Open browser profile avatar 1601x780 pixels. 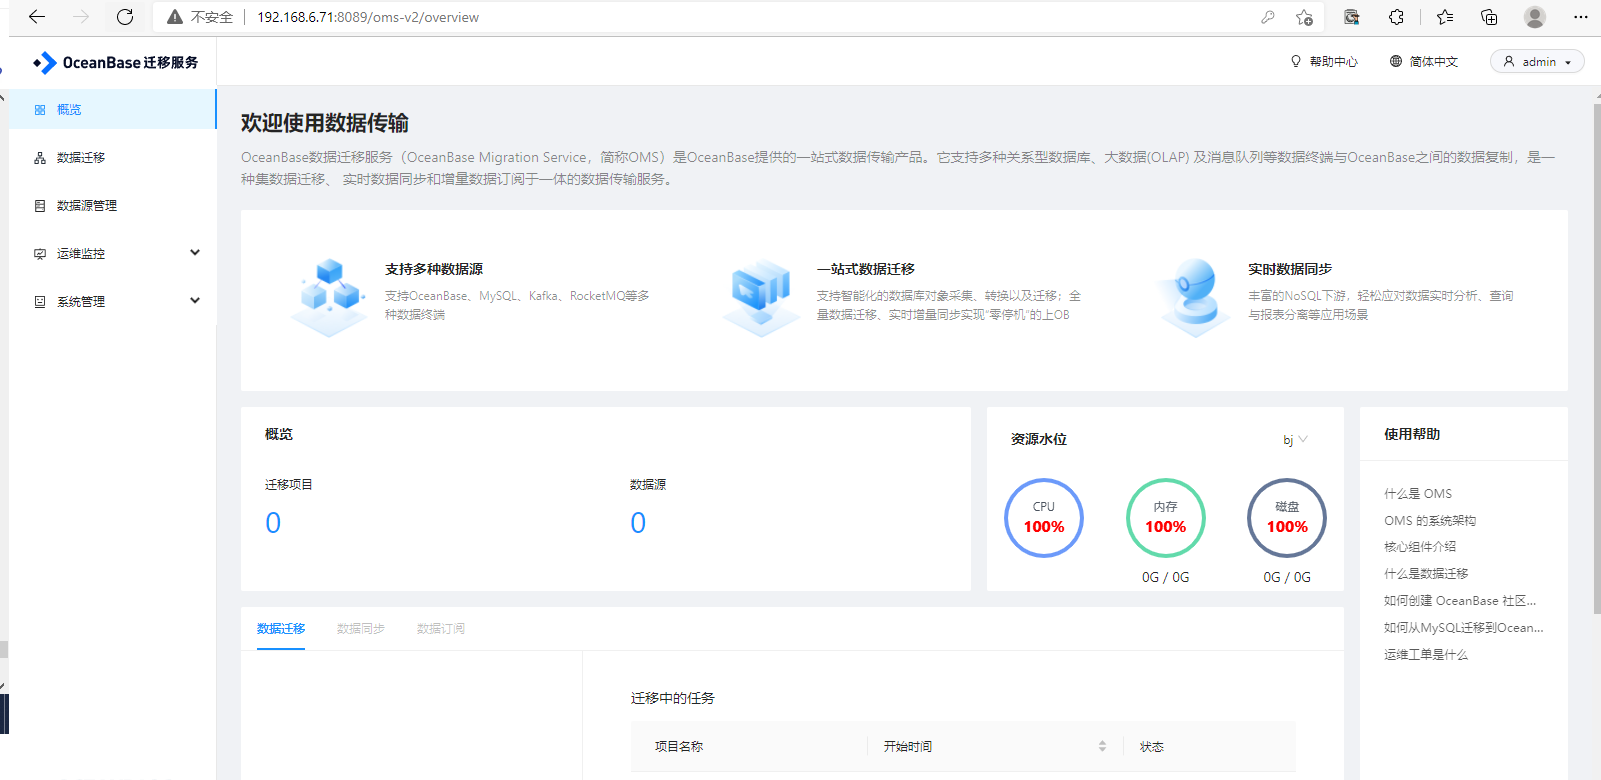(x=1535, y=17)
